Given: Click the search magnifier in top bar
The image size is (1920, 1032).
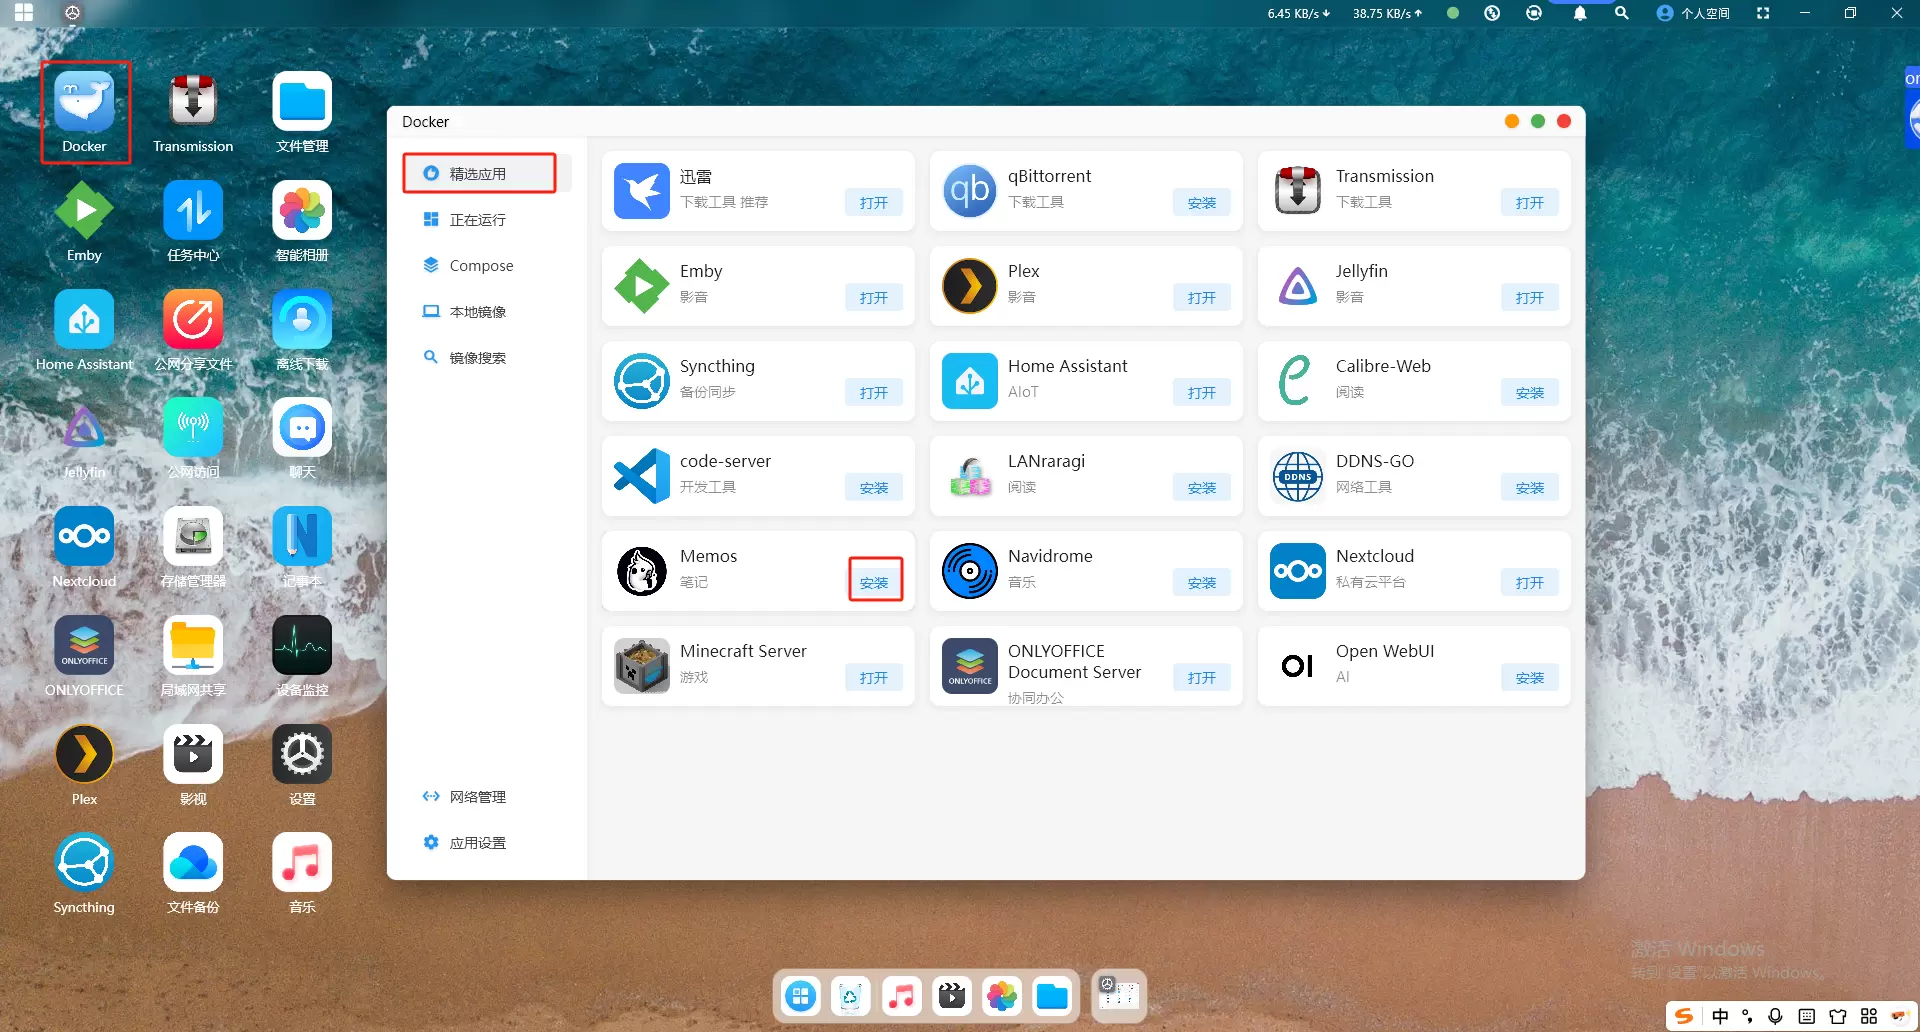Looking at the screenshot, I should tap(1622, 14).
